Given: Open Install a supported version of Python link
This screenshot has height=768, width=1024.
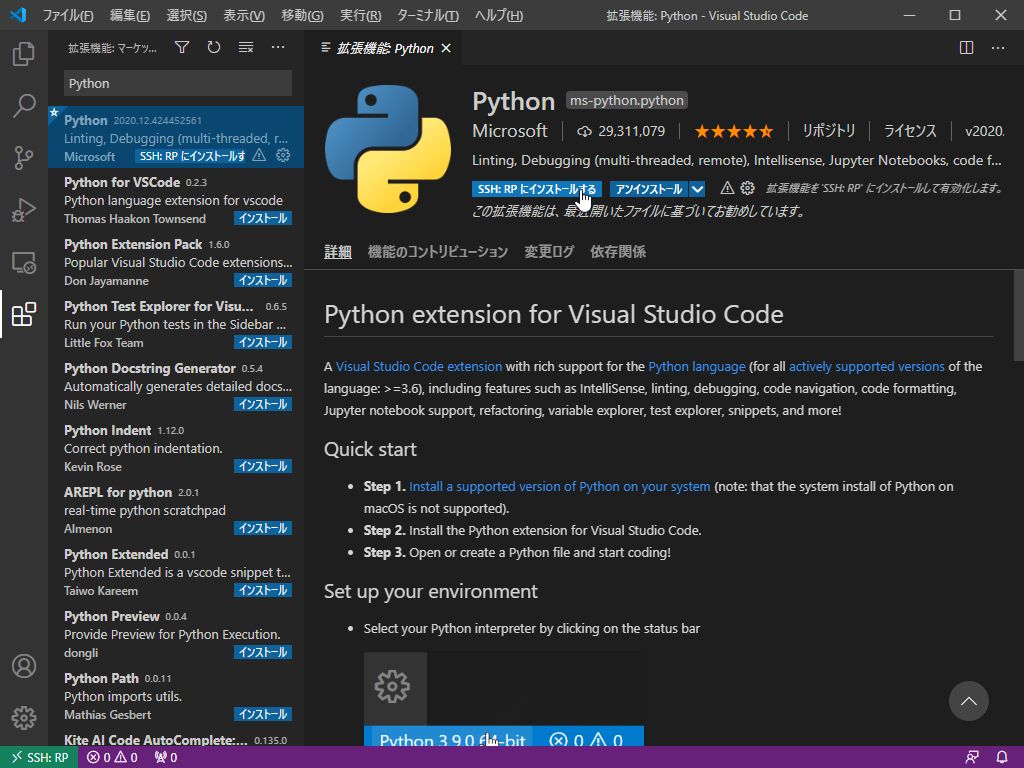Looking at the screenshot, I should point(560,487).
